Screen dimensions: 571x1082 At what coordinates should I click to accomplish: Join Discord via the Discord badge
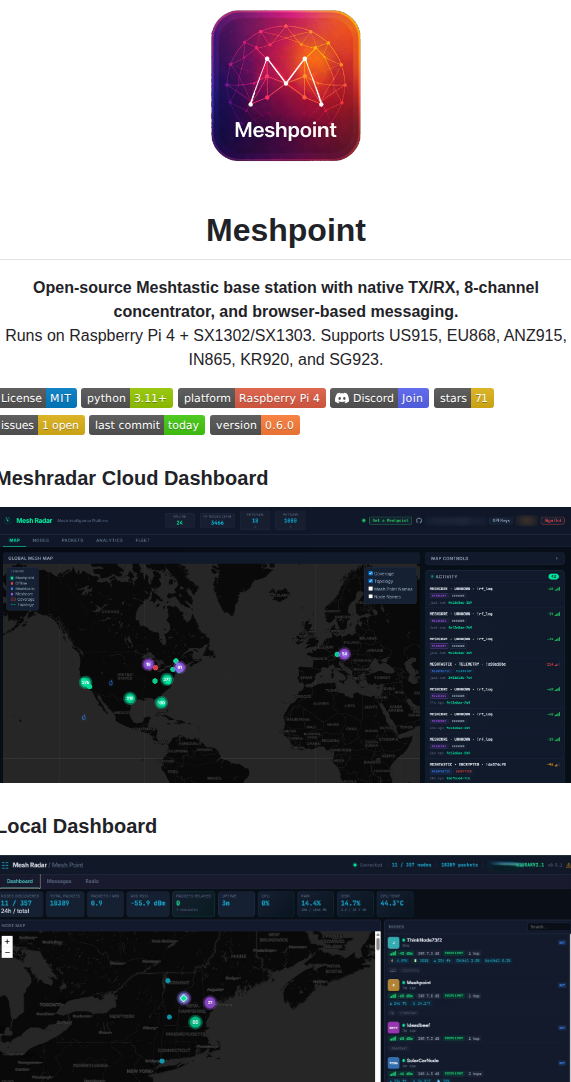[x=379, y=398]
